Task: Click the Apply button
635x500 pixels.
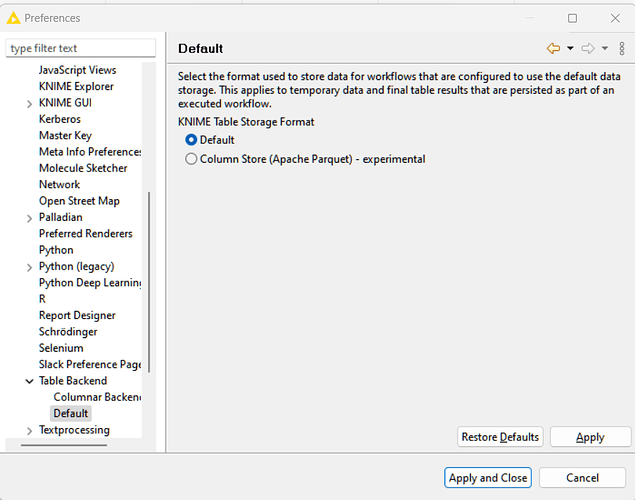Action: [590, 437]
